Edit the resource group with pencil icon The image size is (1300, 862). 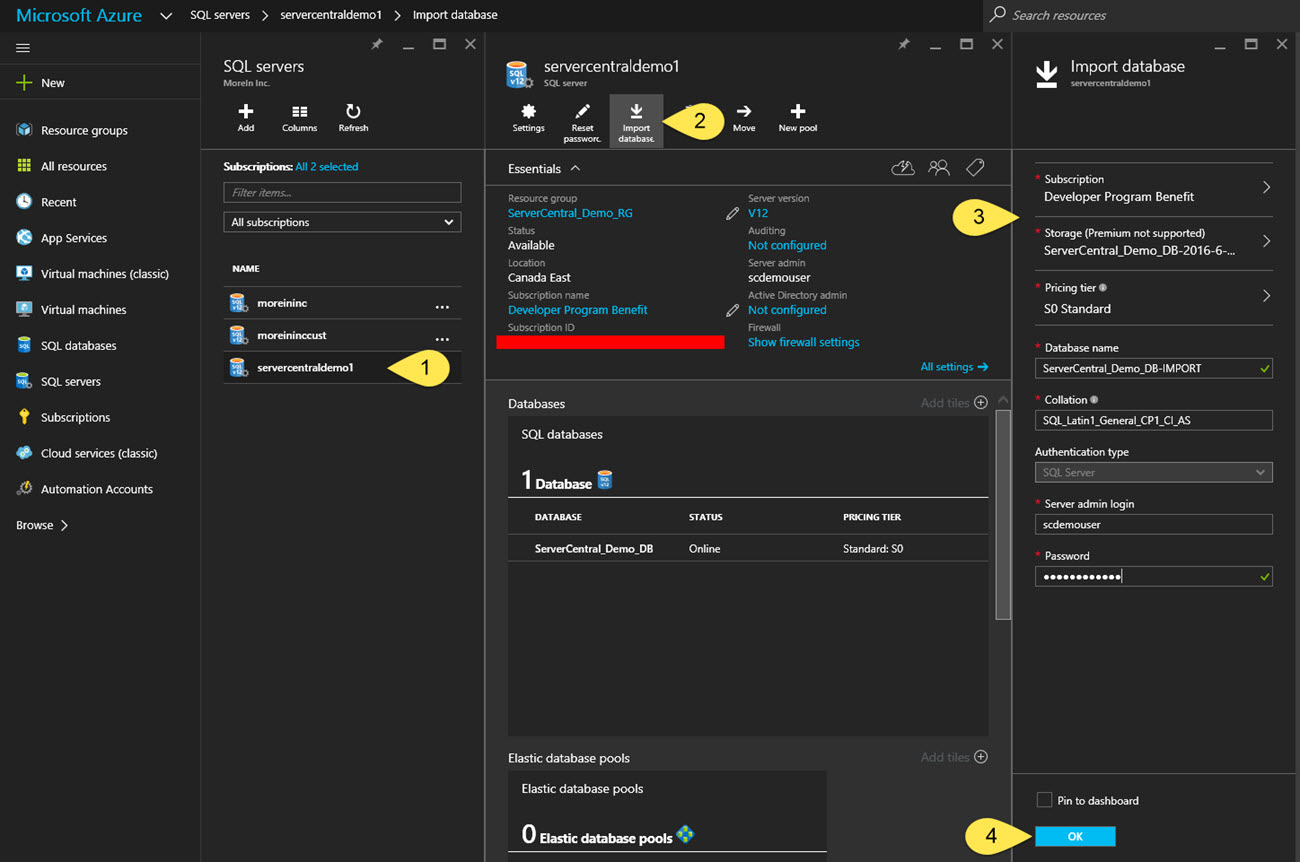pos(732,213)
